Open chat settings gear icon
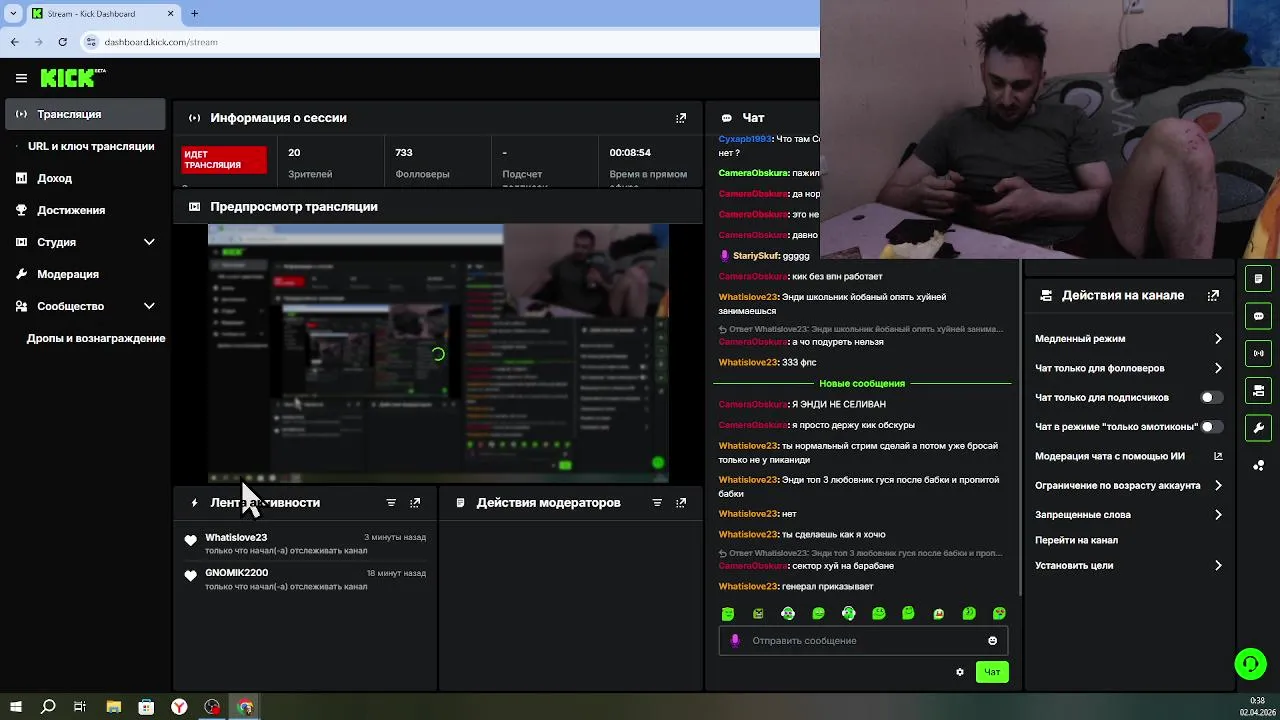The width and height of the screenshot is (1280, 720). coord(960,672)
